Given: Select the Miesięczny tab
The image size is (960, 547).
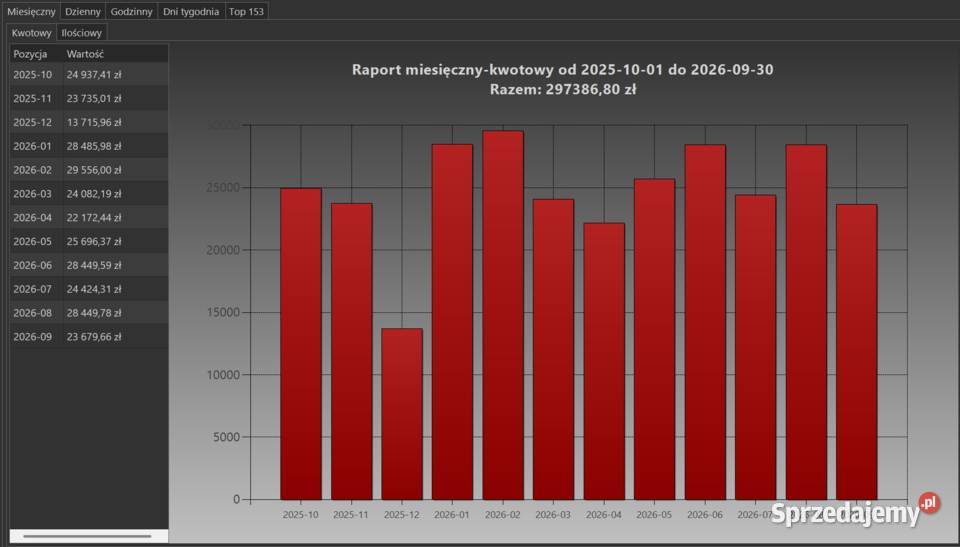Looking at the screenshot, I should pos(31,12).
